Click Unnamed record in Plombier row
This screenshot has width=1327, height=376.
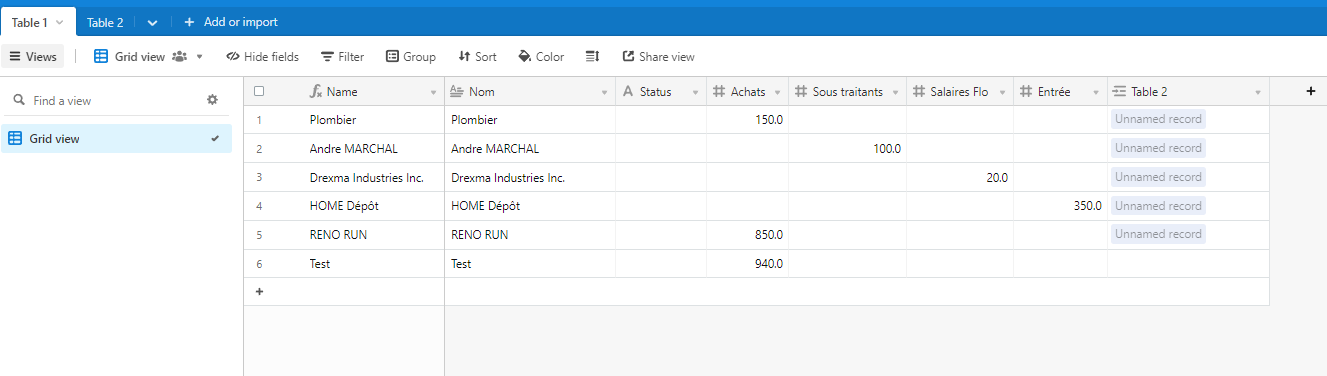pyautogui.click(x=1158, y=119)
